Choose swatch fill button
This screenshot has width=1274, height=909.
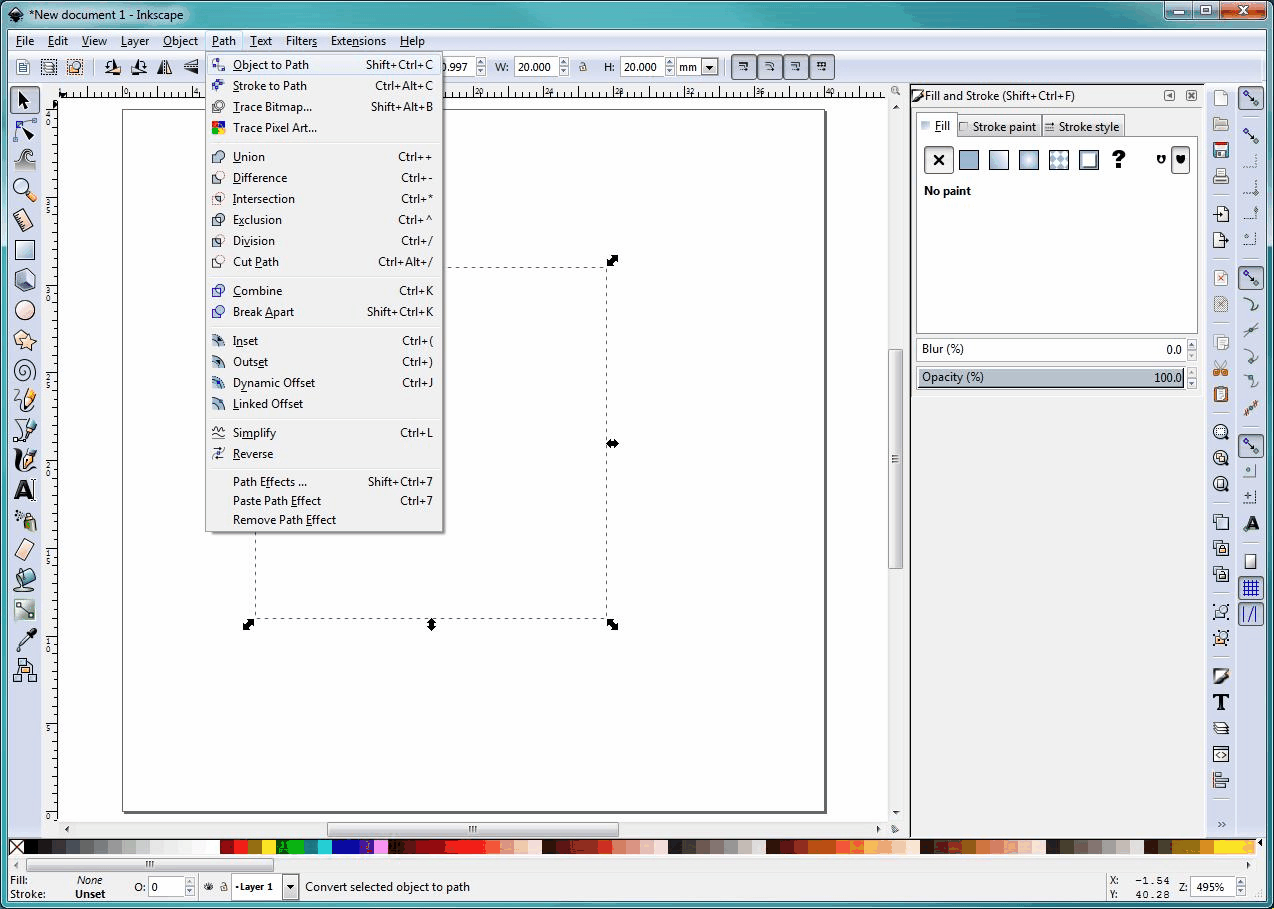[x=1088, y=160]
